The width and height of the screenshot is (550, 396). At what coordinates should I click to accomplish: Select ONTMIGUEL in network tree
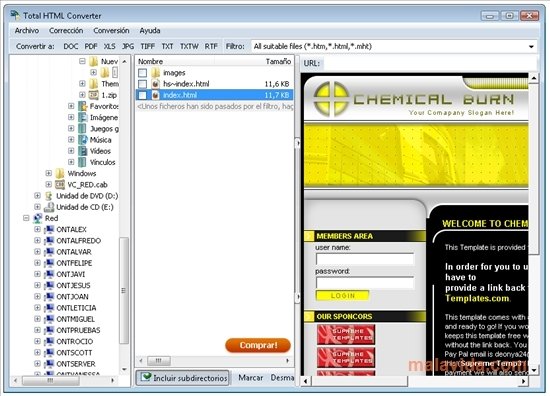[75, 319]
